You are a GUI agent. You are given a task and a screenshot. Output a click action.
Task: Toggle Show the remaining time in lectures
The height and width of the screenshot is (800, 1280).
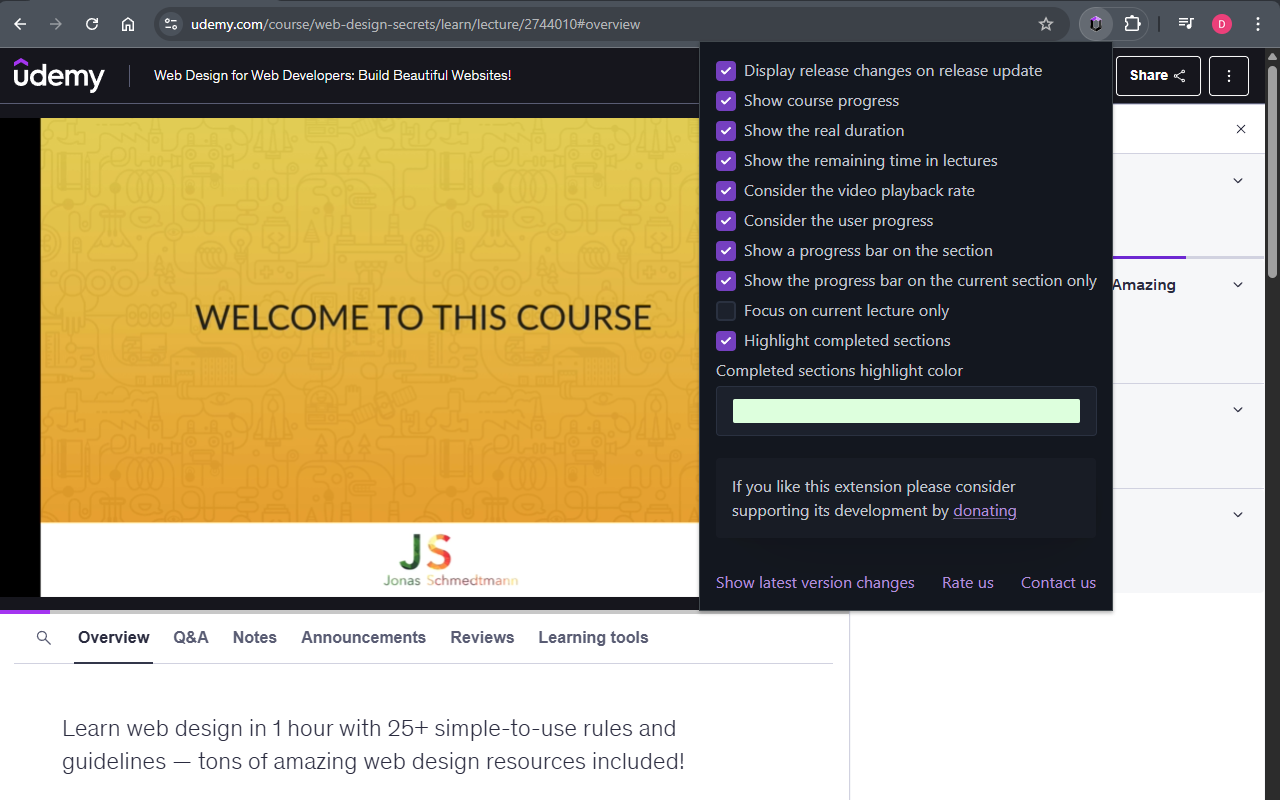(x=726, y=161)
